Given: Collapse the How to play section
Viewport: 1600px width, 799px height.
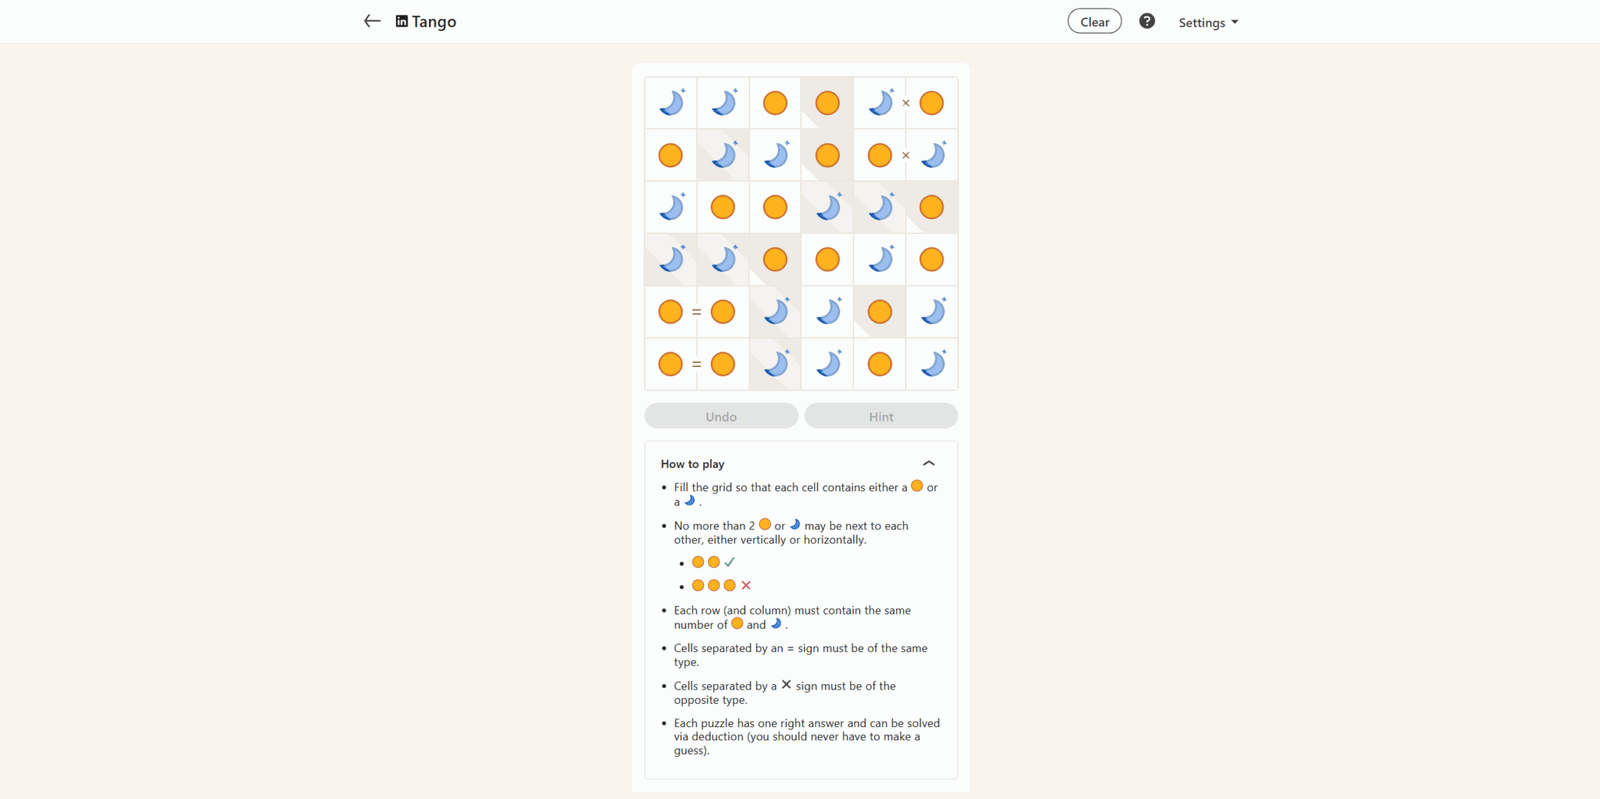Looking at the screenshot, I should [x=929, y=463].
